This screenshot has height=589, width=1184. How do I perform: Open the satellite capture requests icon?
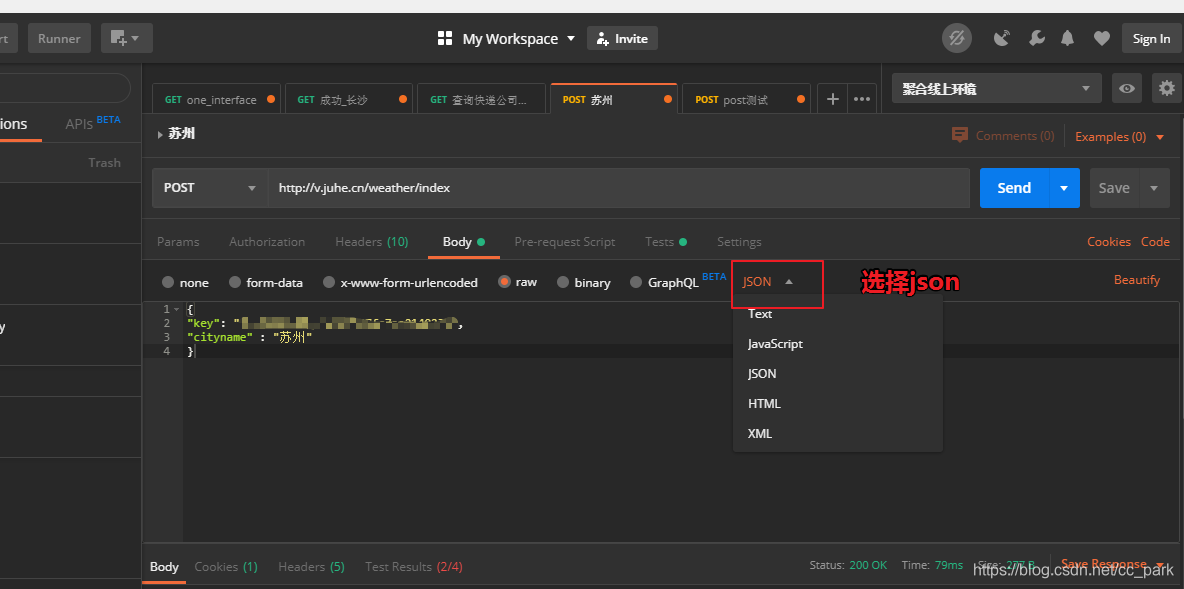(x=1002, y=39)
